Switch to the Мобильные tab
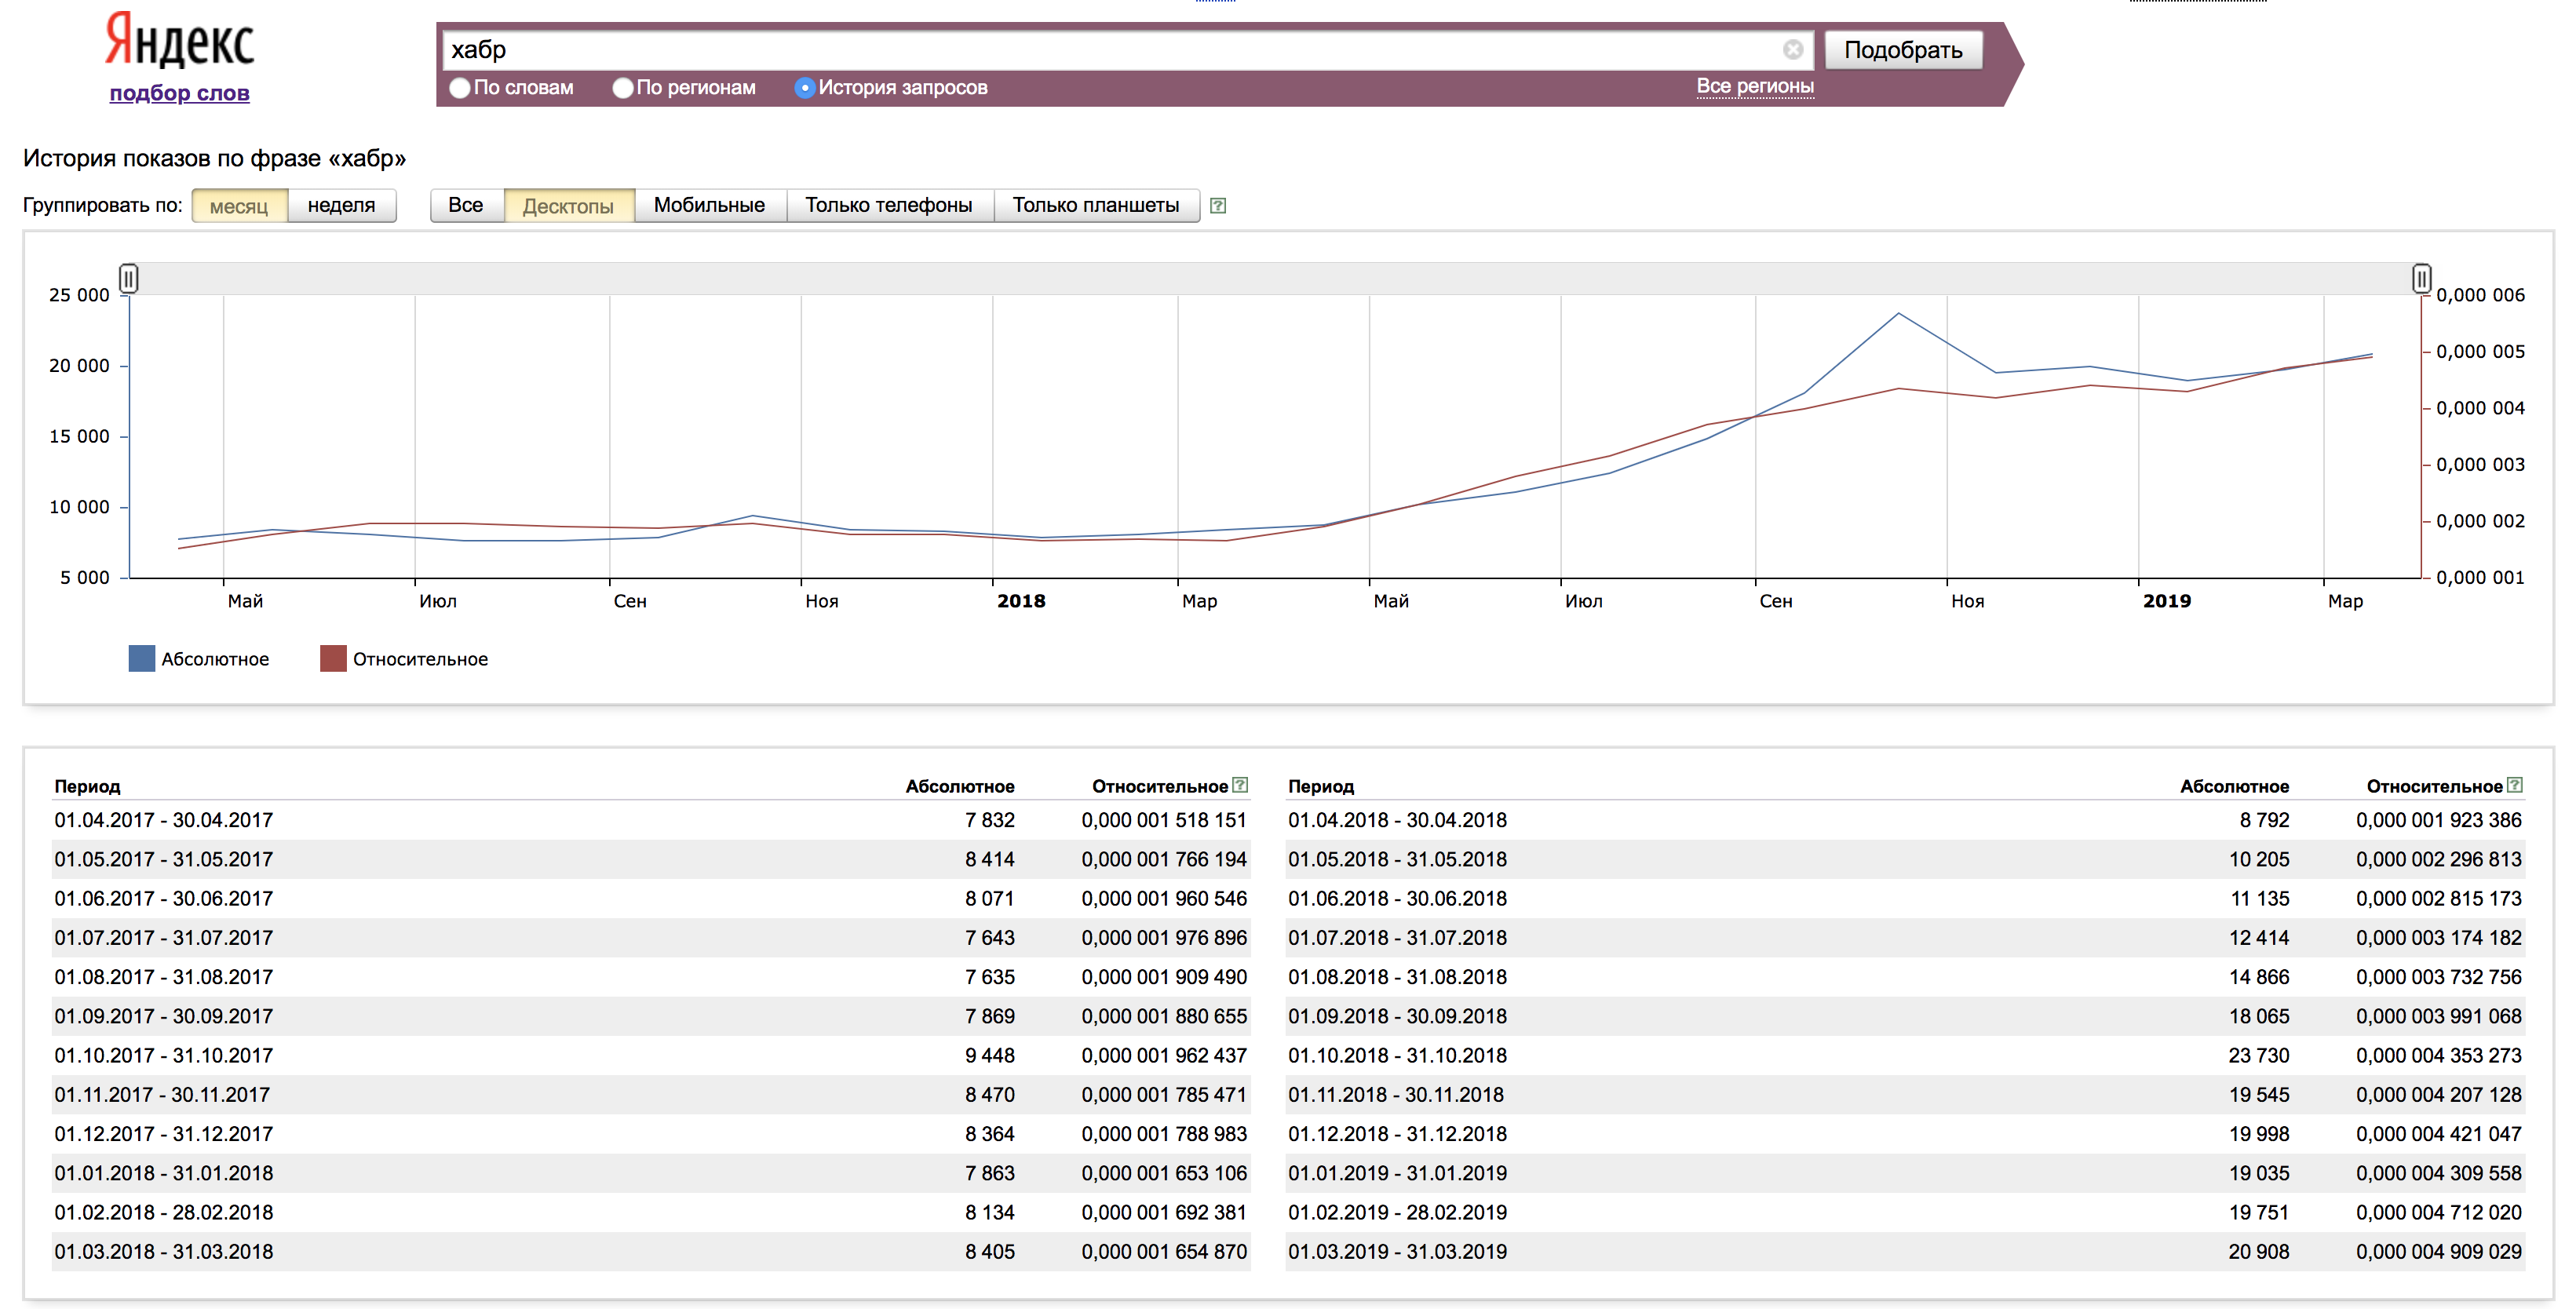Image resolution: width=2576 pixels, height=1309 pixels. pos(709,206)
